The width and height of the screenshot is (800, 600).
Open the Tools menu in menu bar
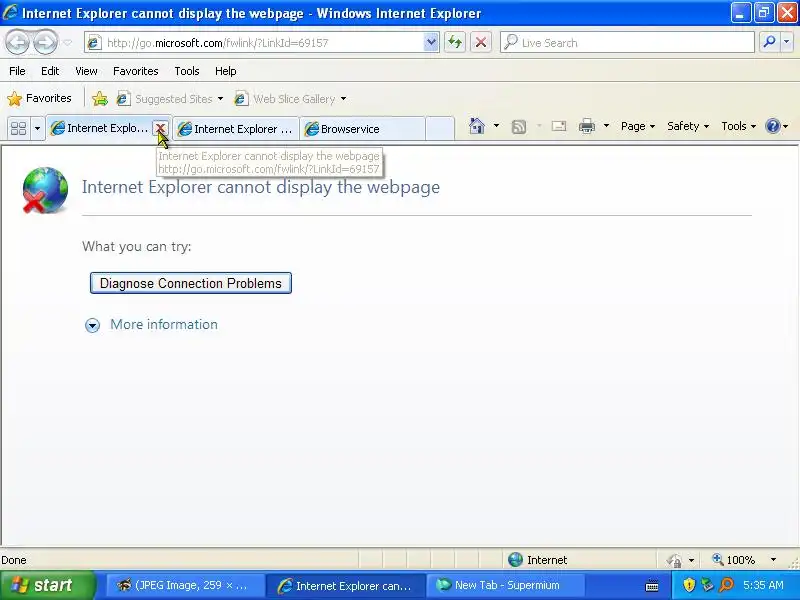pyautogui.click(x=187, y=71)
